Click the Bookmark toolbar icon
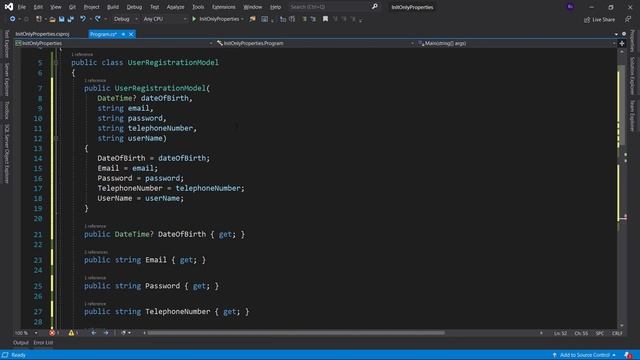This screenshot has height=360, width=640. click(x=325, y=19)
